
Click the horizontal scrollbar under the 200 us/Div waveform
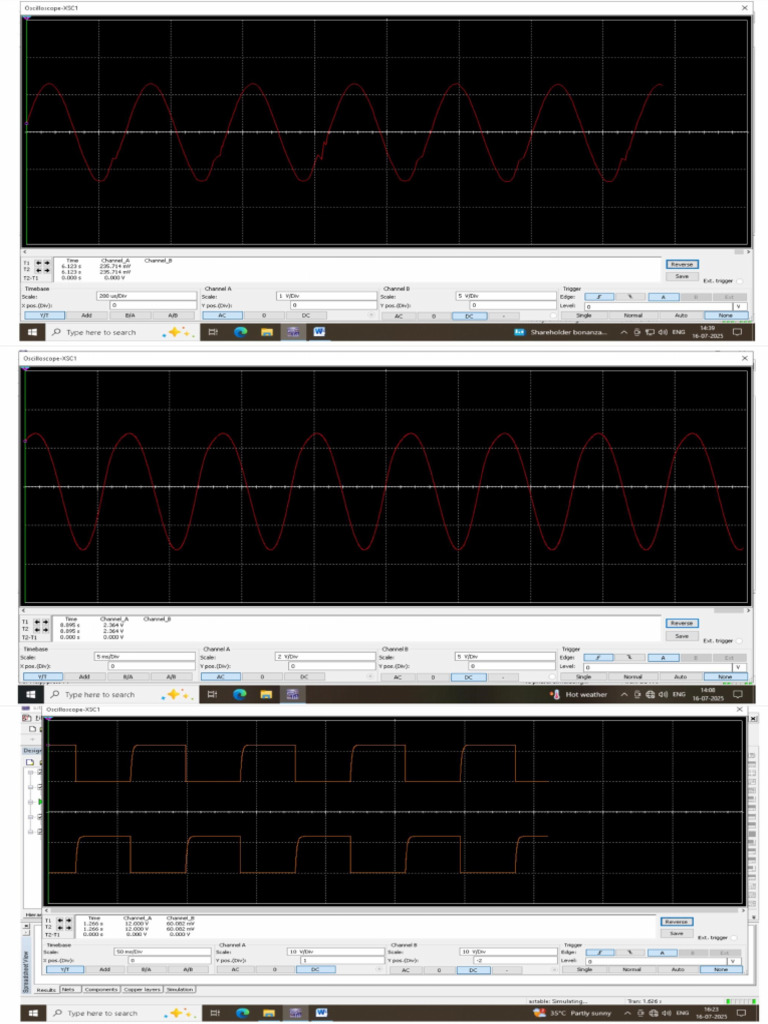[387, 251]
